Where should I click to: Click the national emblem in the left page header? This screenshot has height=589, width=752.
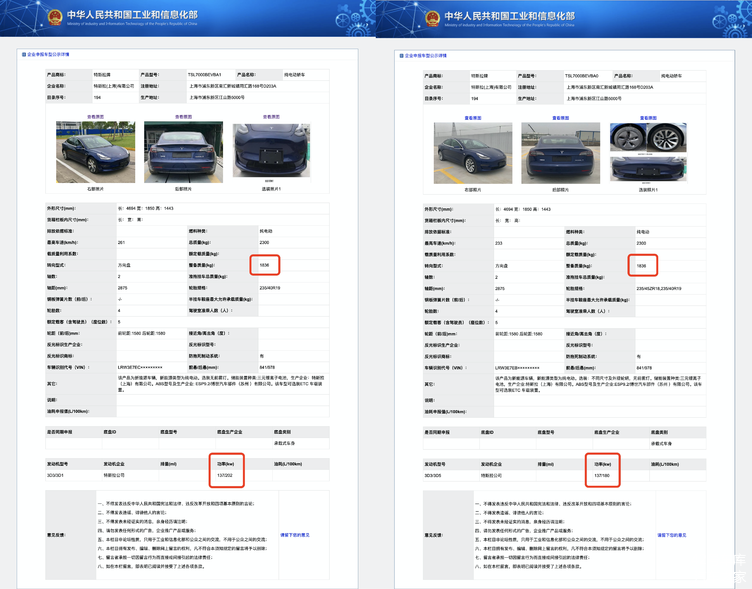pos(51,18)
